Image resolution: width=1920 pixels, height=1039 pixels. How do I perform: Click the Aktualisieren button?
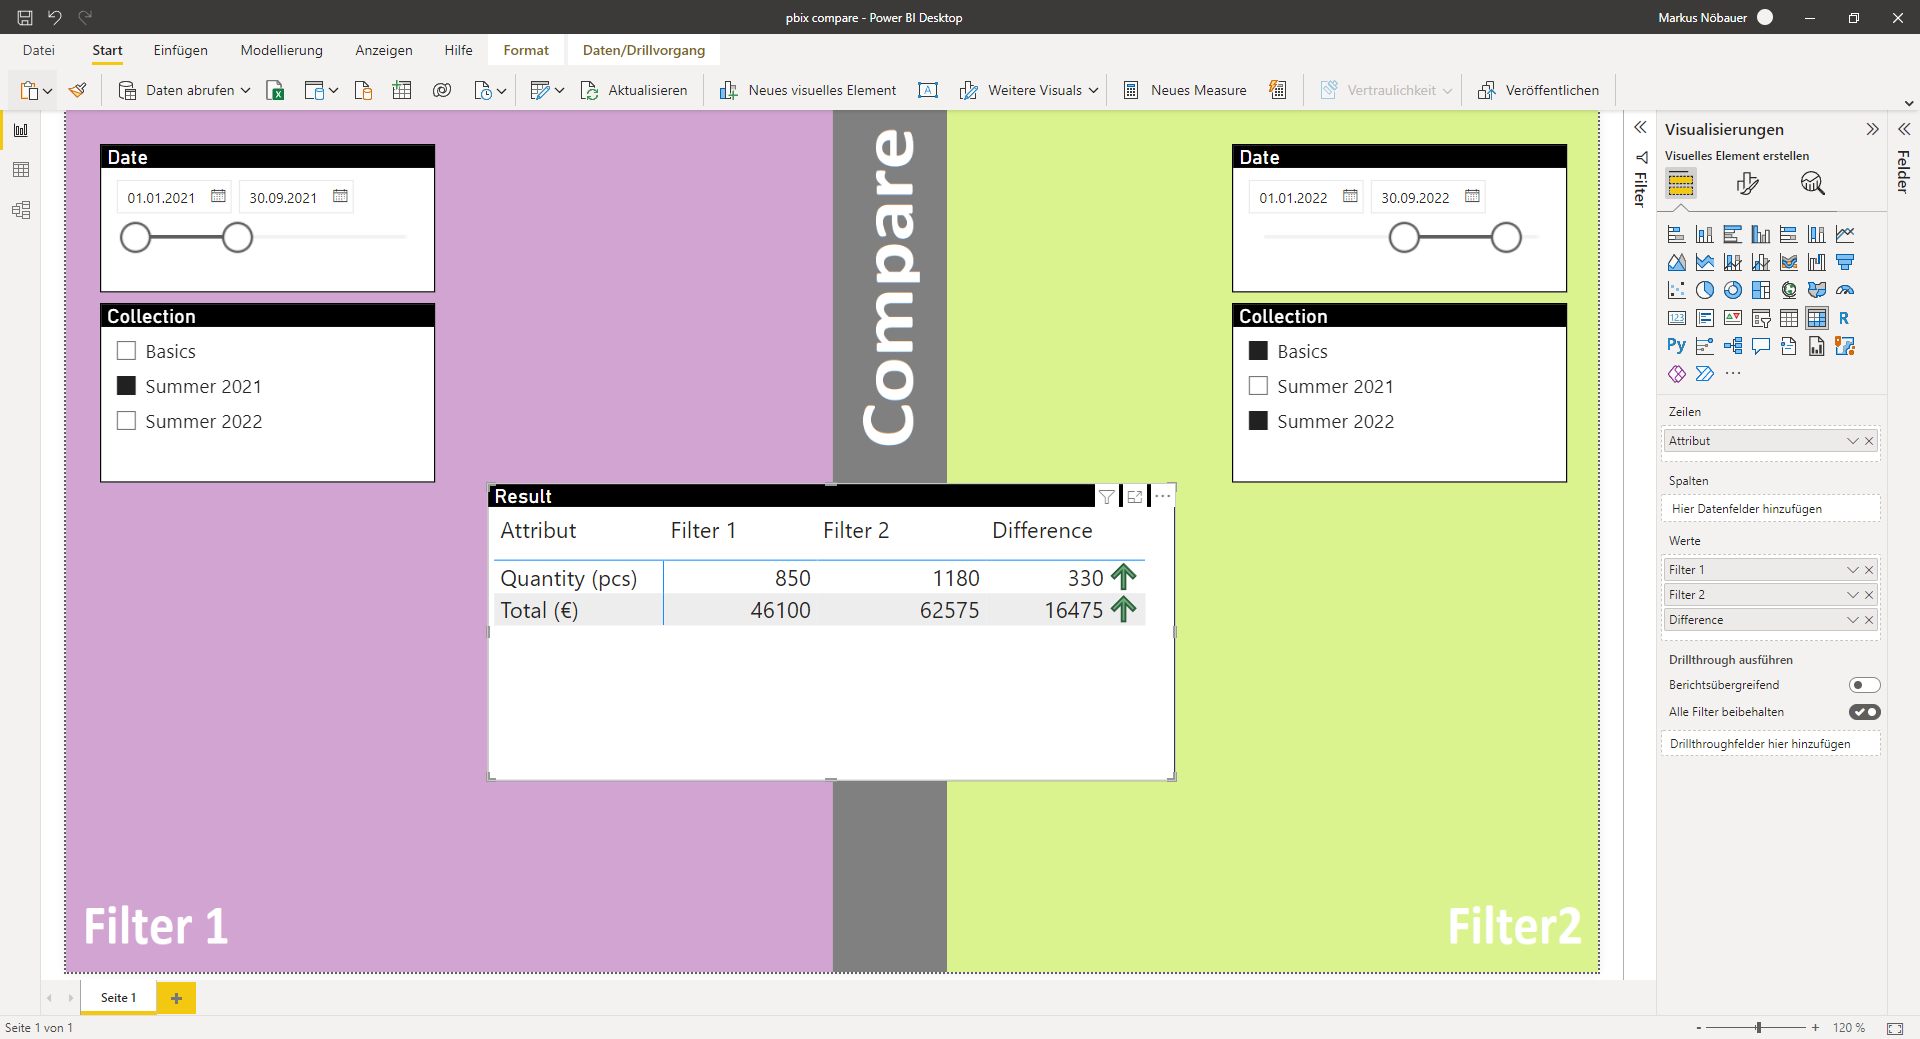coord(634,91)
